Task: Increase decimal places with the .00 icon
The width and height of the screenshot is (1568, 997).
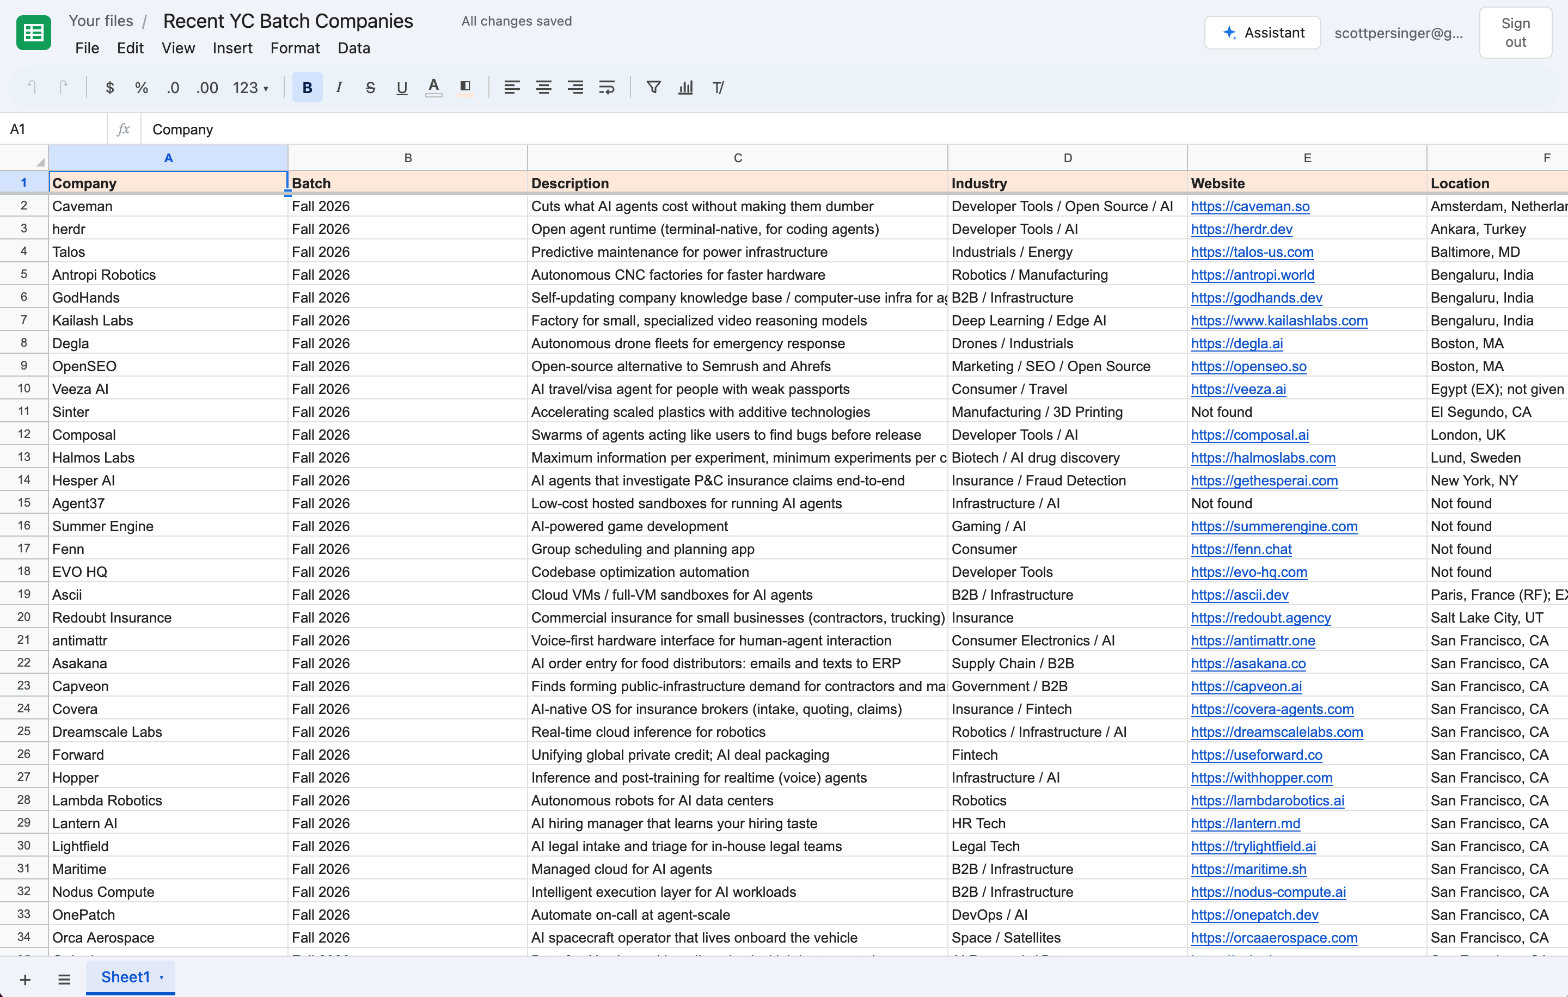Action: click(x=207, y=88)
